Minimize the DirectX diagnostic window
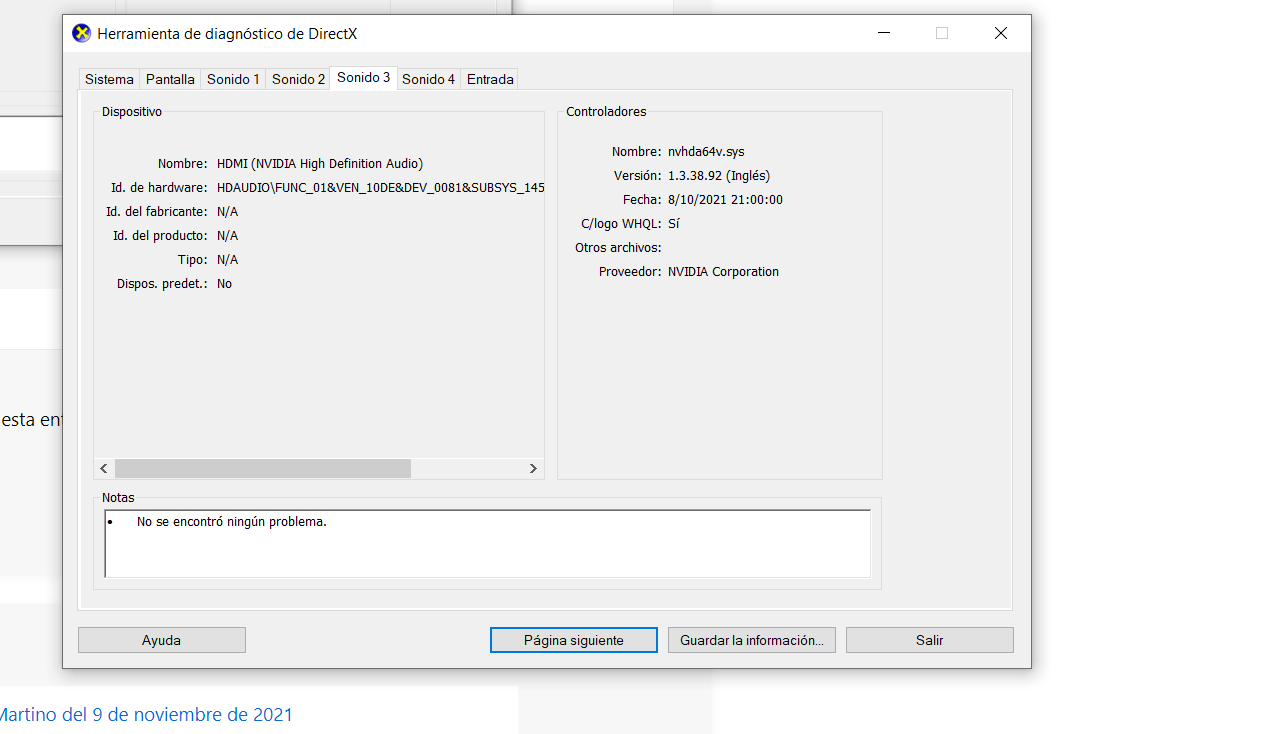The height and width of the screenshot is (734, 1268). (x=884, y=33)
